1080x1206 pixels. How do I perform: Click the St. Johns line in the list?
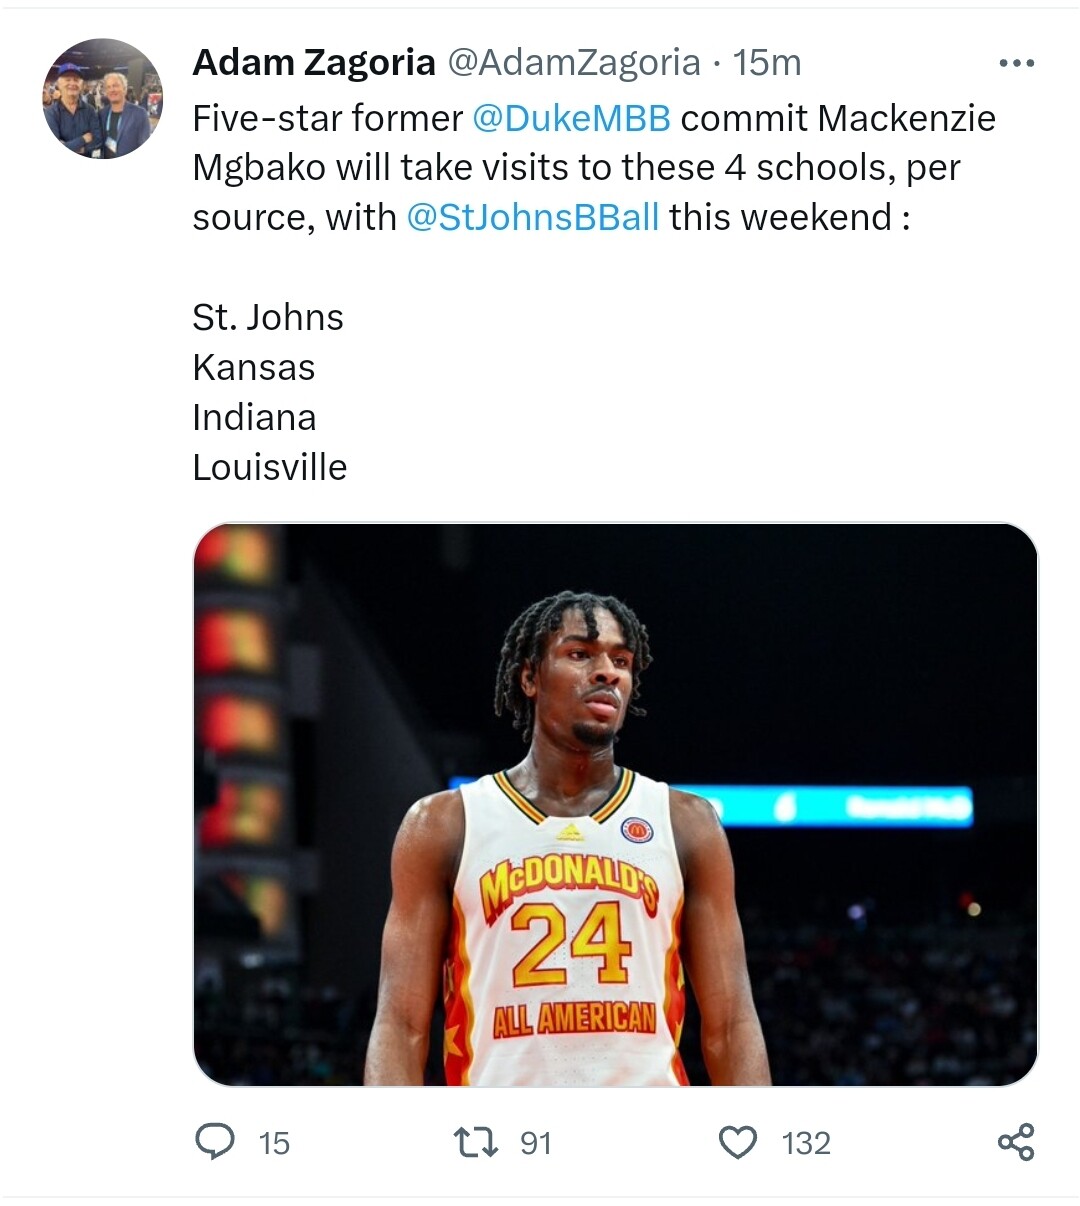pos(268,317)
